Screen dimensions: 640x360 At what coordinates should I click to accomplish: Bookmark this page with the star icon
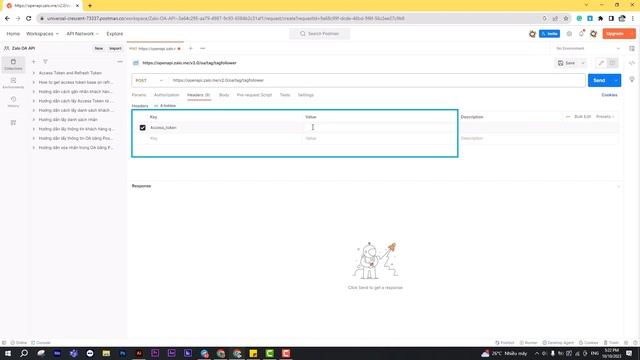coord(566,18)
